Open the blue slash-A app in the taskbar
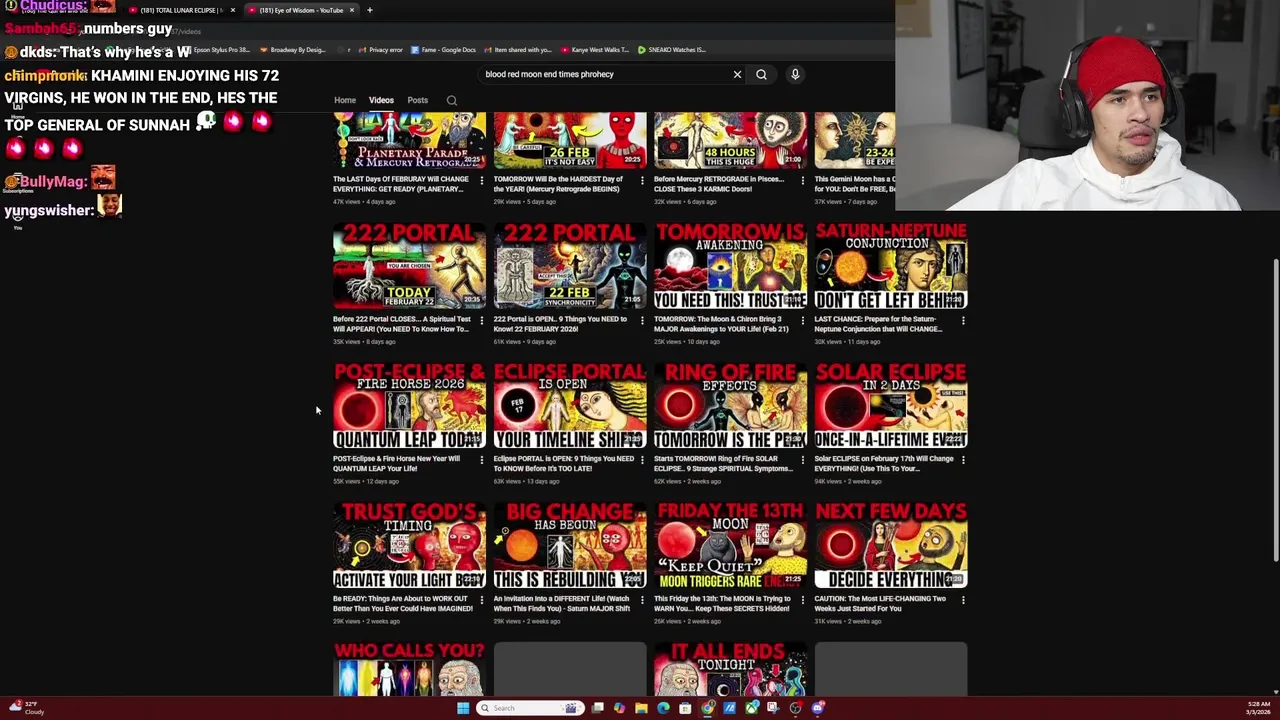The image size is (1280, 720). [729, 708]
